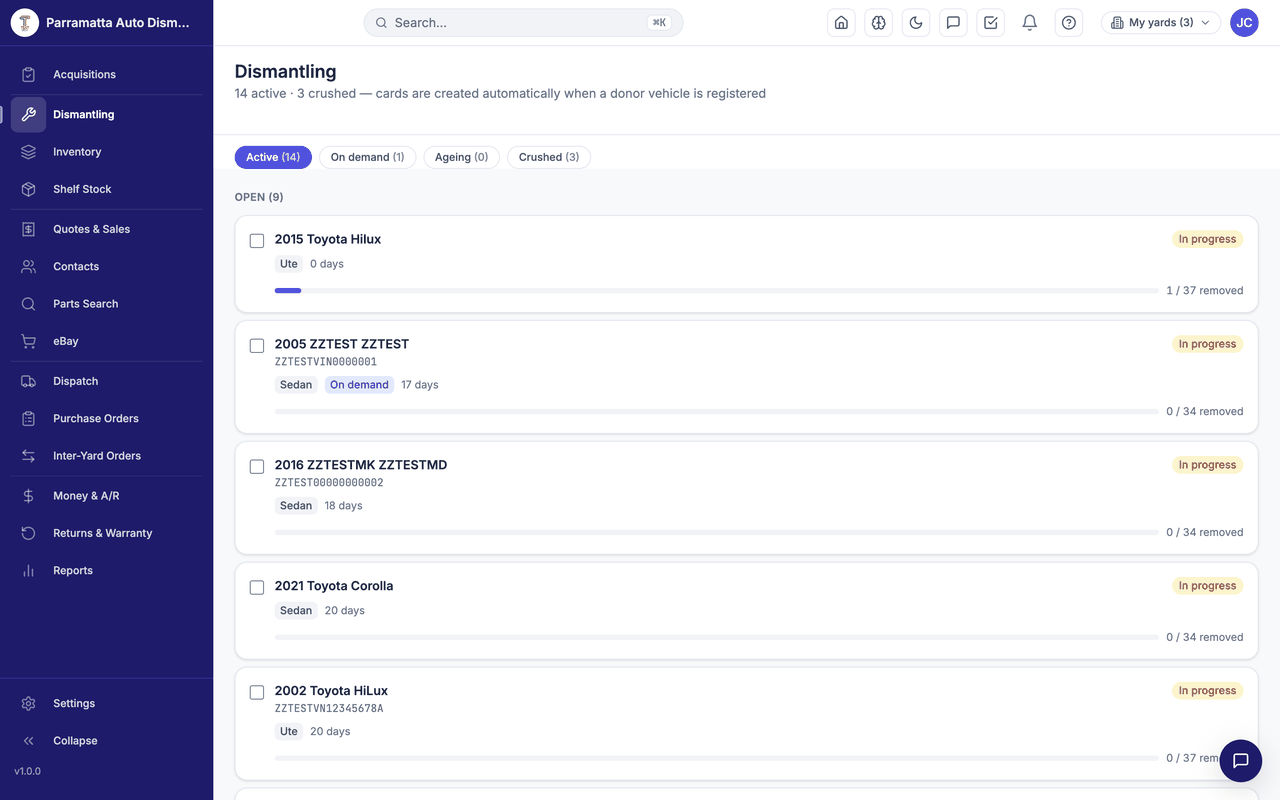Select the 2005 ZZTEST ZZTEST card checkbox

tap(257, 346)
